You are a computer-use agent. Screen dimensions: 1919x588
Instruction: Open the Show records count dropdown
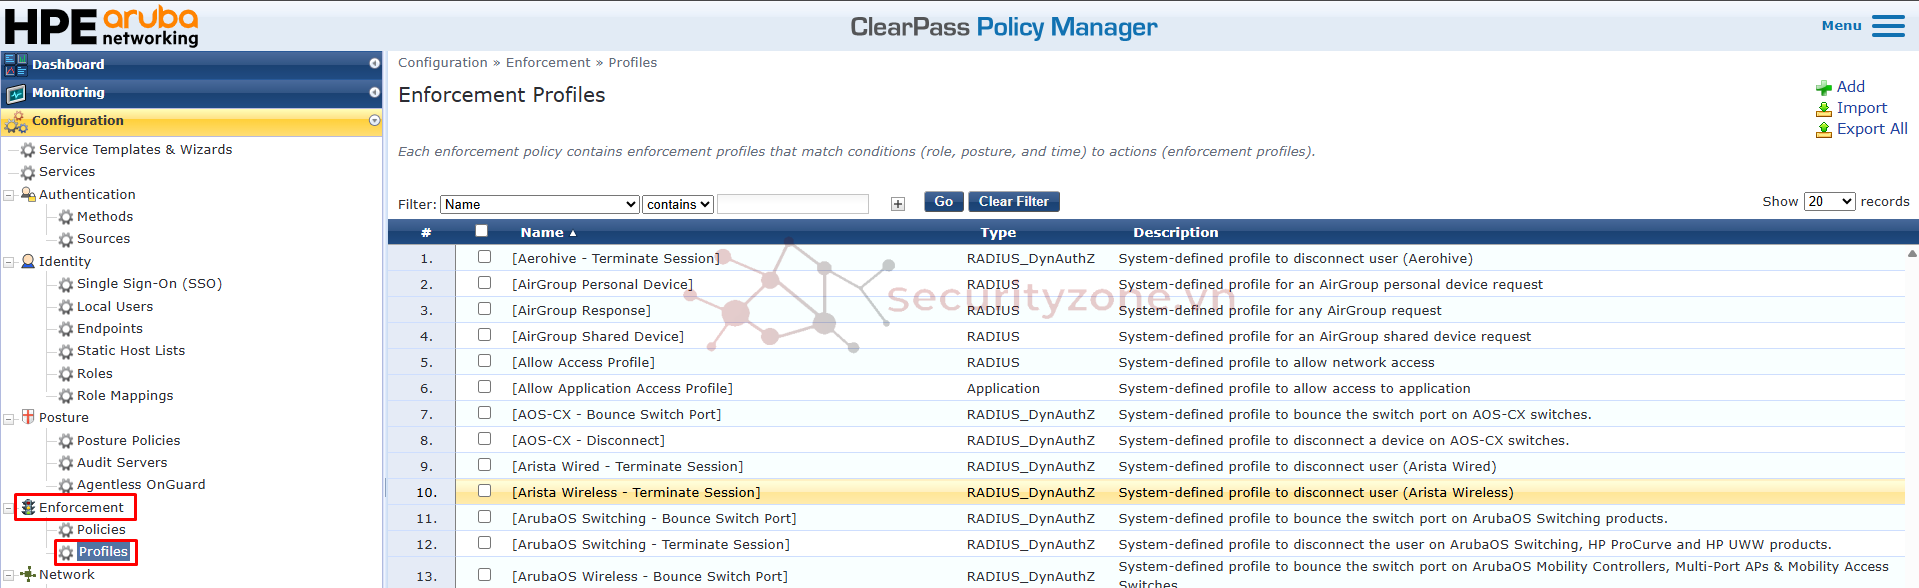point(1830,201)
